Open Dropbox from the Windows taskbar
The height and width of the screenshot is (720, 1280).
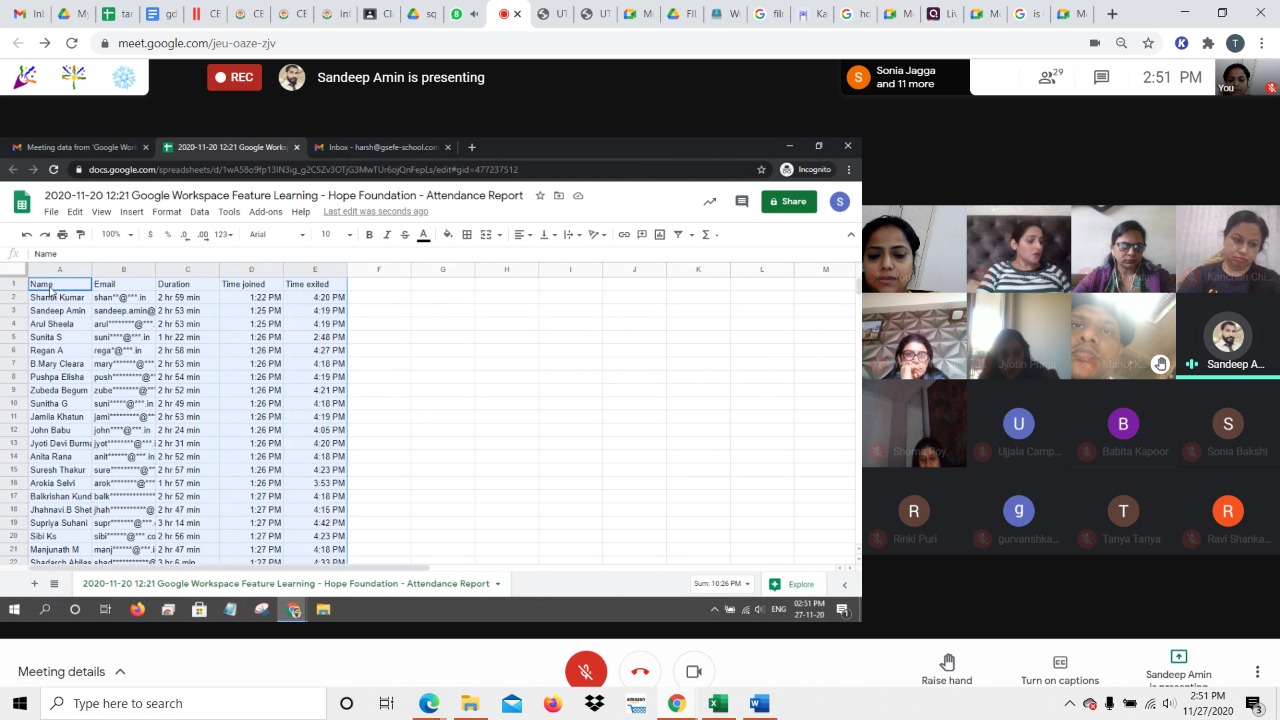[x=594, y=704]
